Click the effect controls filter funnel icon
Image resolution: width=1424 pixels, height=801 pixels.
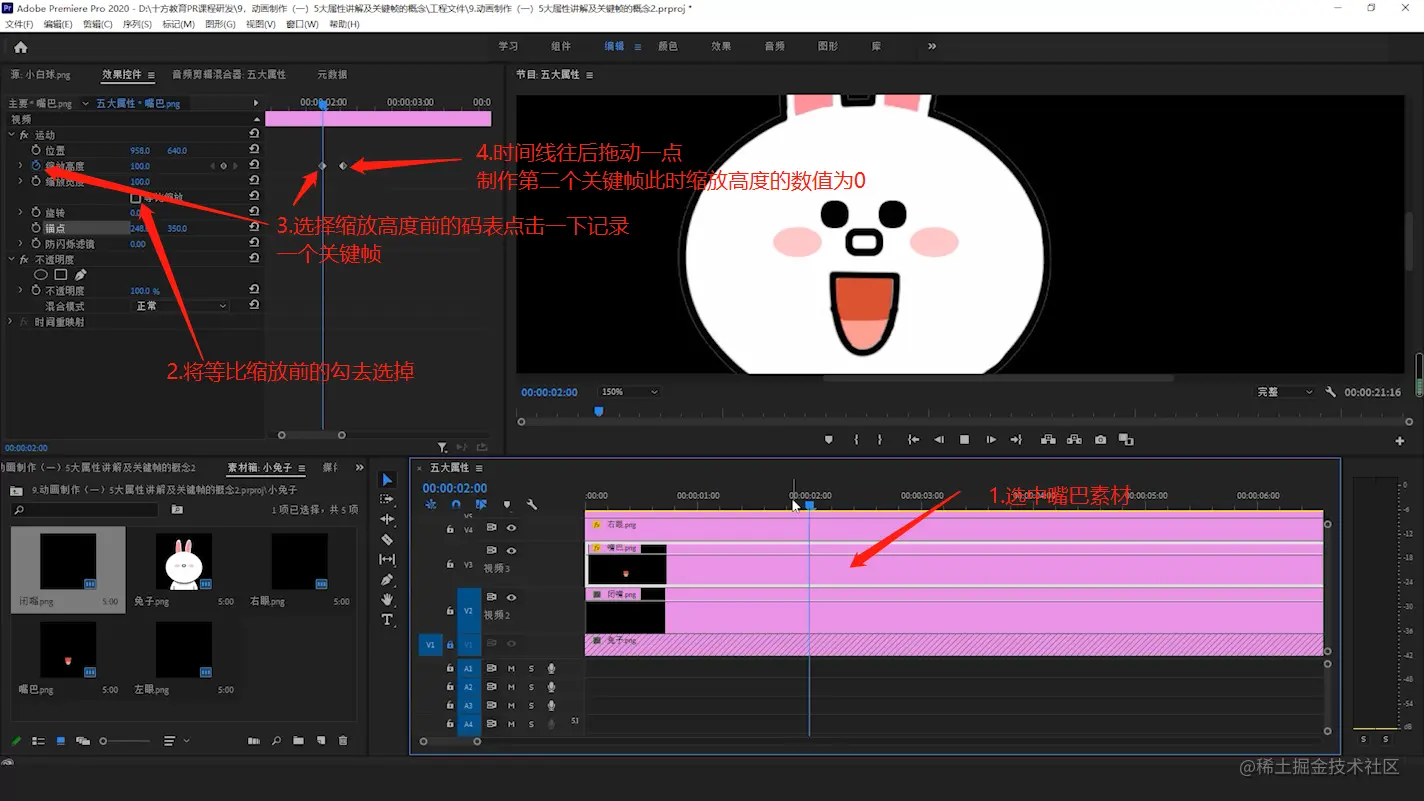tap(442, 448)
